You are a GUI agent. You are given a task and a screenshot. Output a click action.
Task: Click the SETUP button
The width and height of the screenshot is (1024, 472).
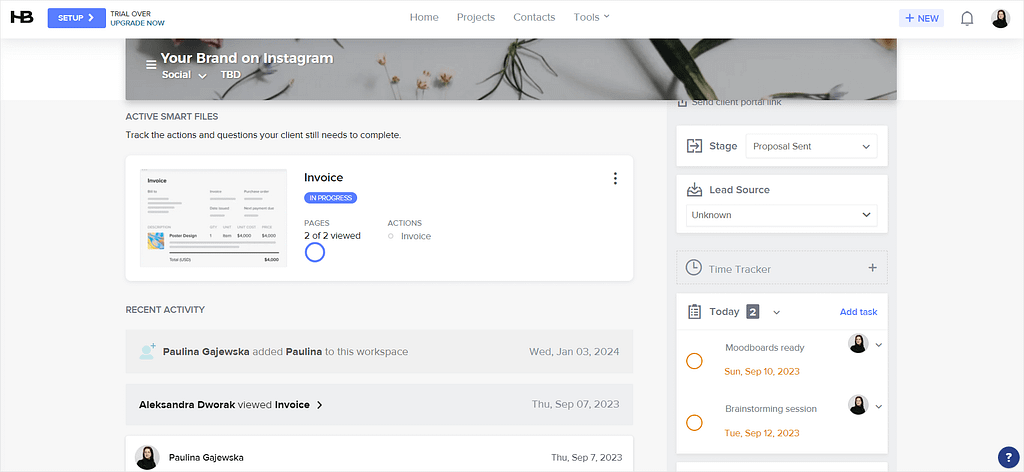coord(76,18)
